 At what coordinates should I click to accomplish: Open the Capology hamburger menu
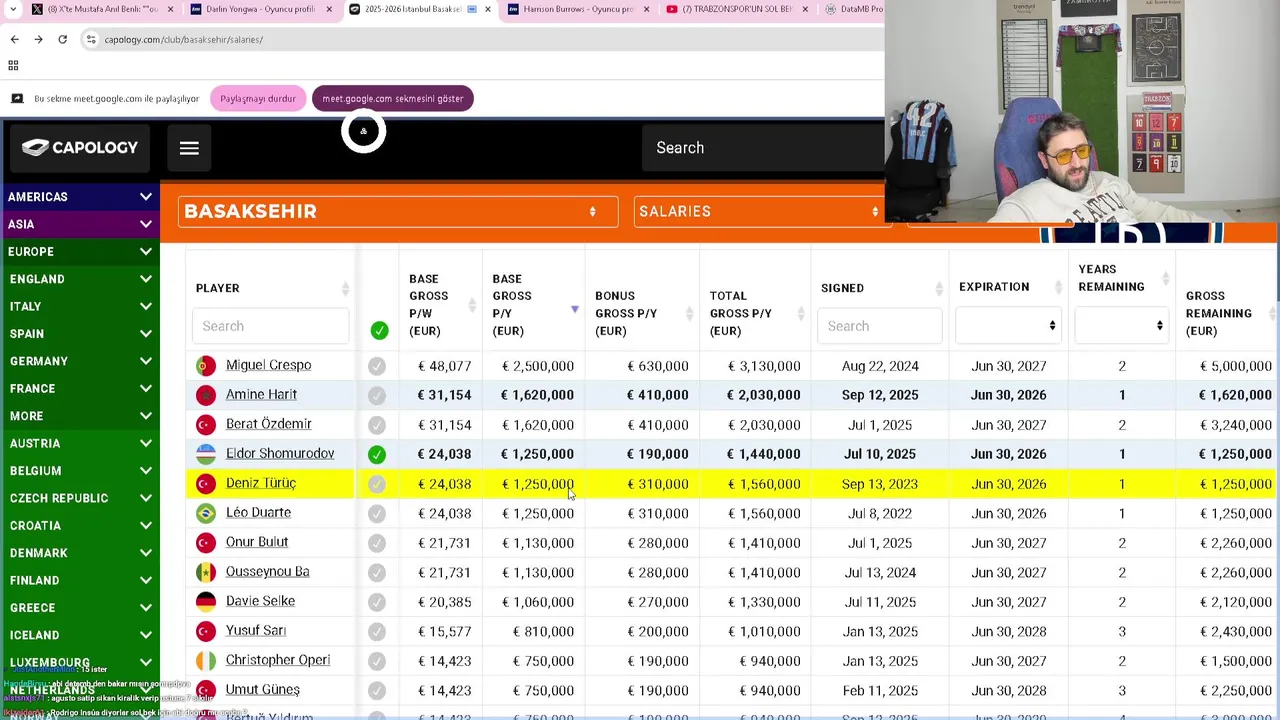pos(189,148)
